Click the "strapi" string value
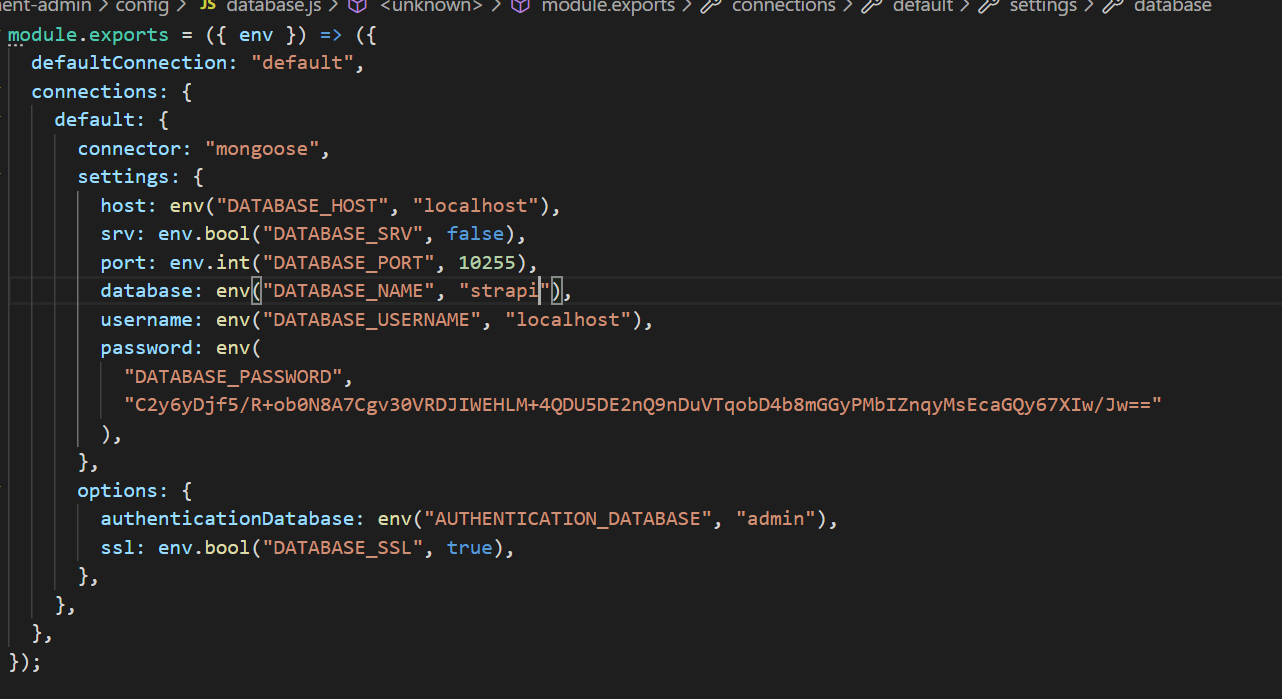 [505, 291]
